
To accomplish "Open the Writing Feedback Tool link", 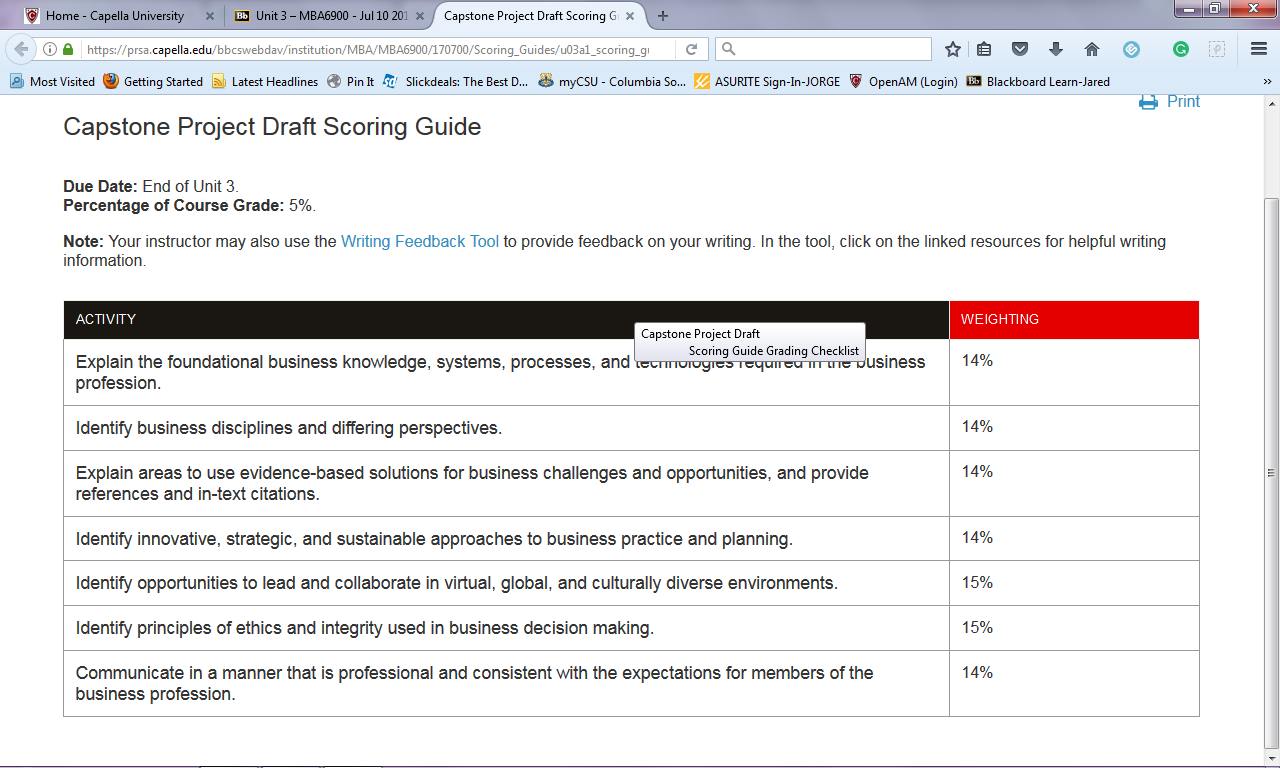I will coord(419,241).
